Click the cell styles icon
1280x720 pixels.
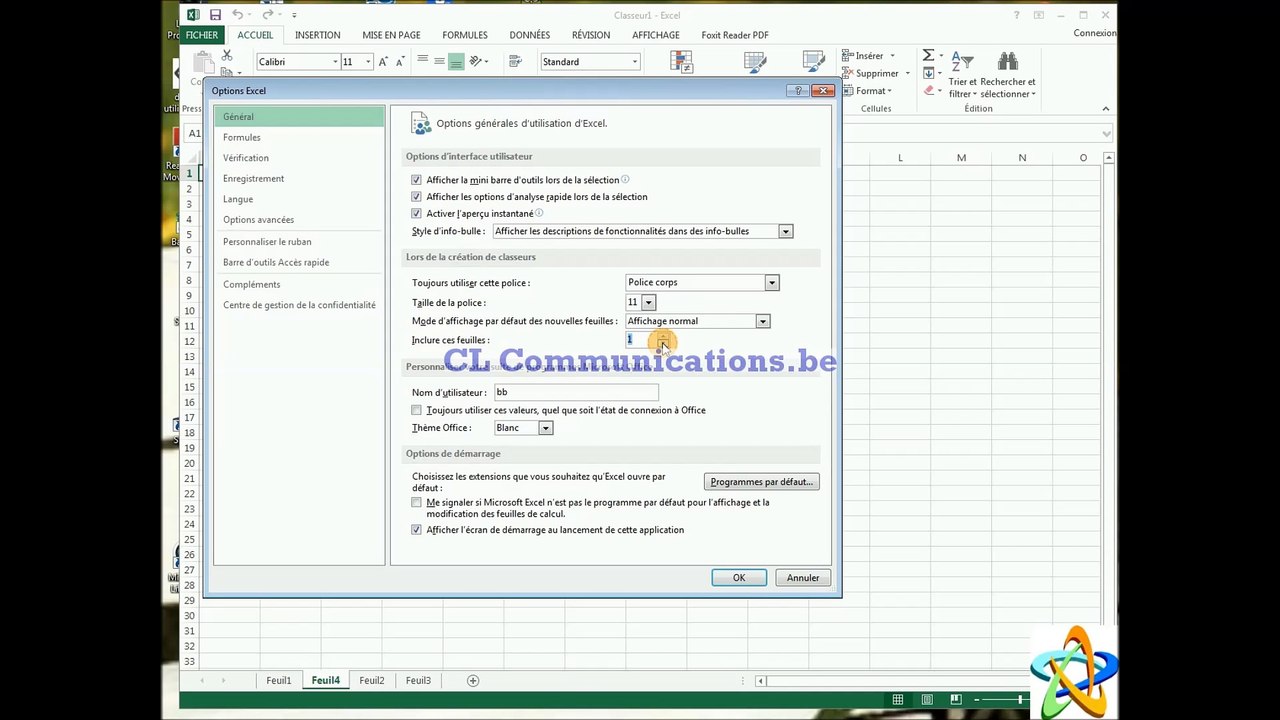click(x=813, y=62)
